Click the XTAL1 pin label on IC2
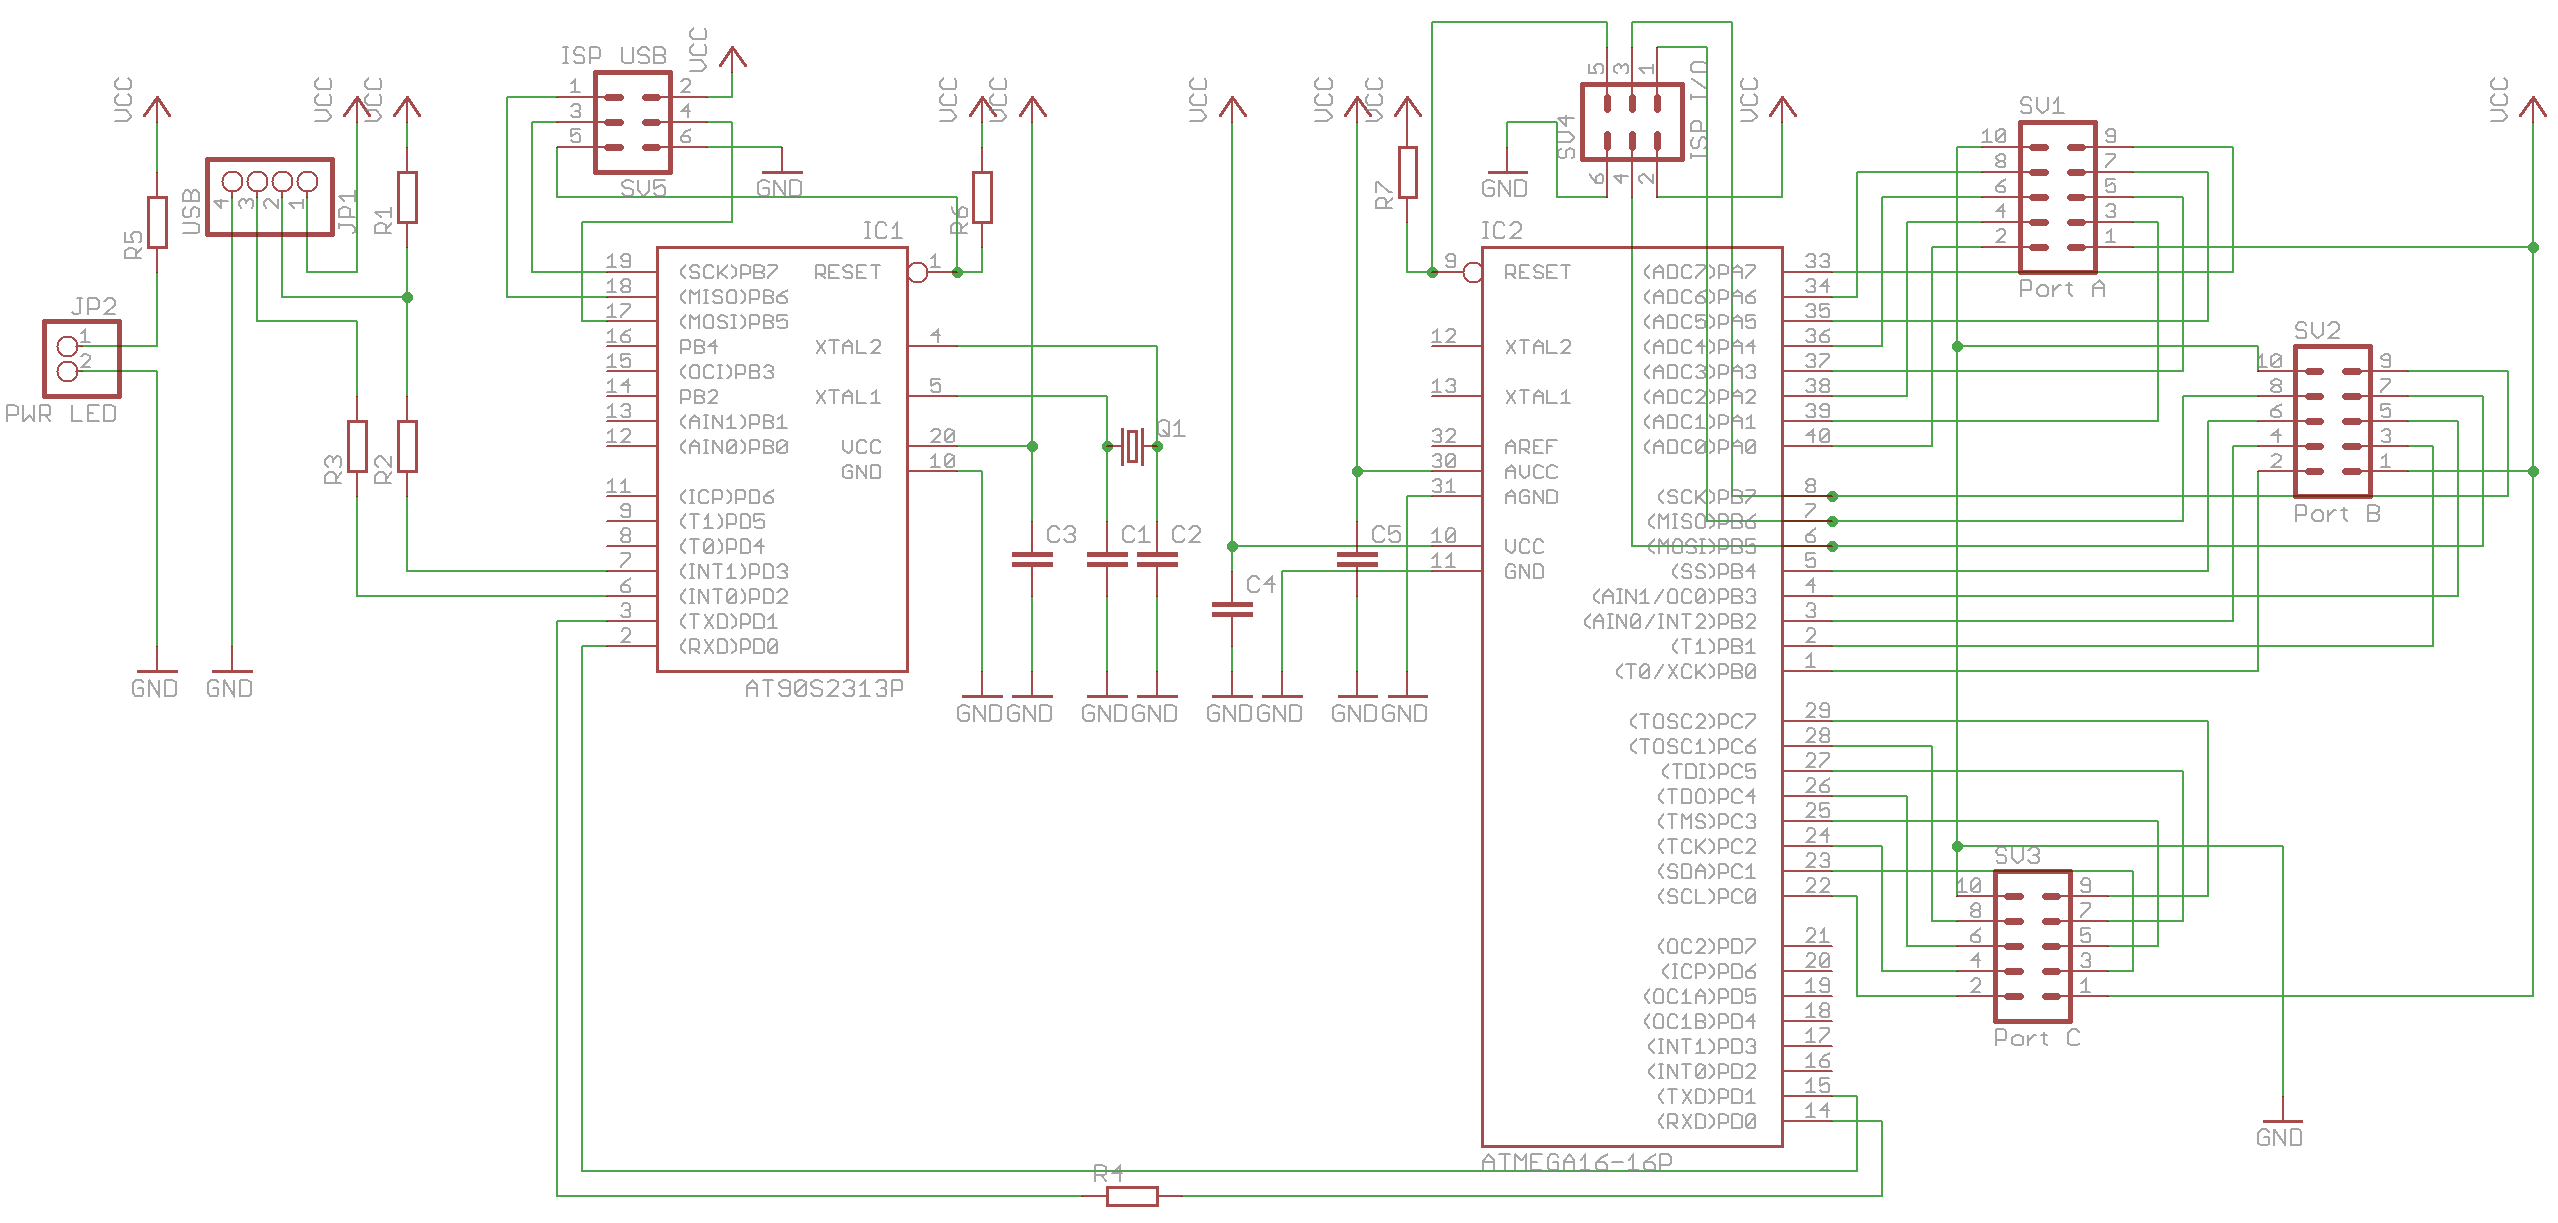2558x1223 pixels. (x=1538, y=397)
